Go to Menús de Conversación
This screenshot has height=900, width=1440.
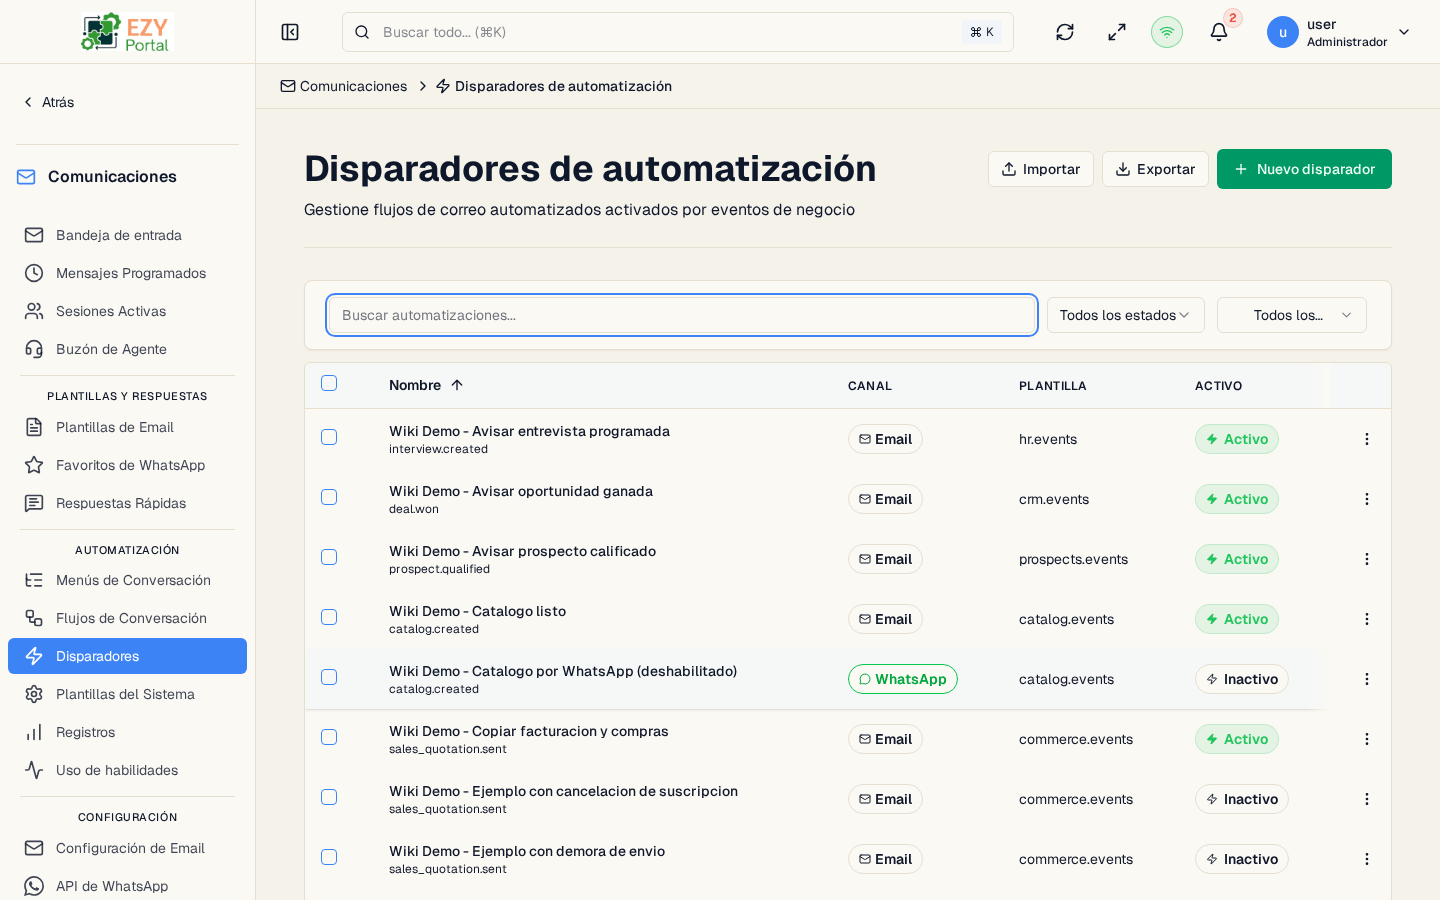[127, 580]
